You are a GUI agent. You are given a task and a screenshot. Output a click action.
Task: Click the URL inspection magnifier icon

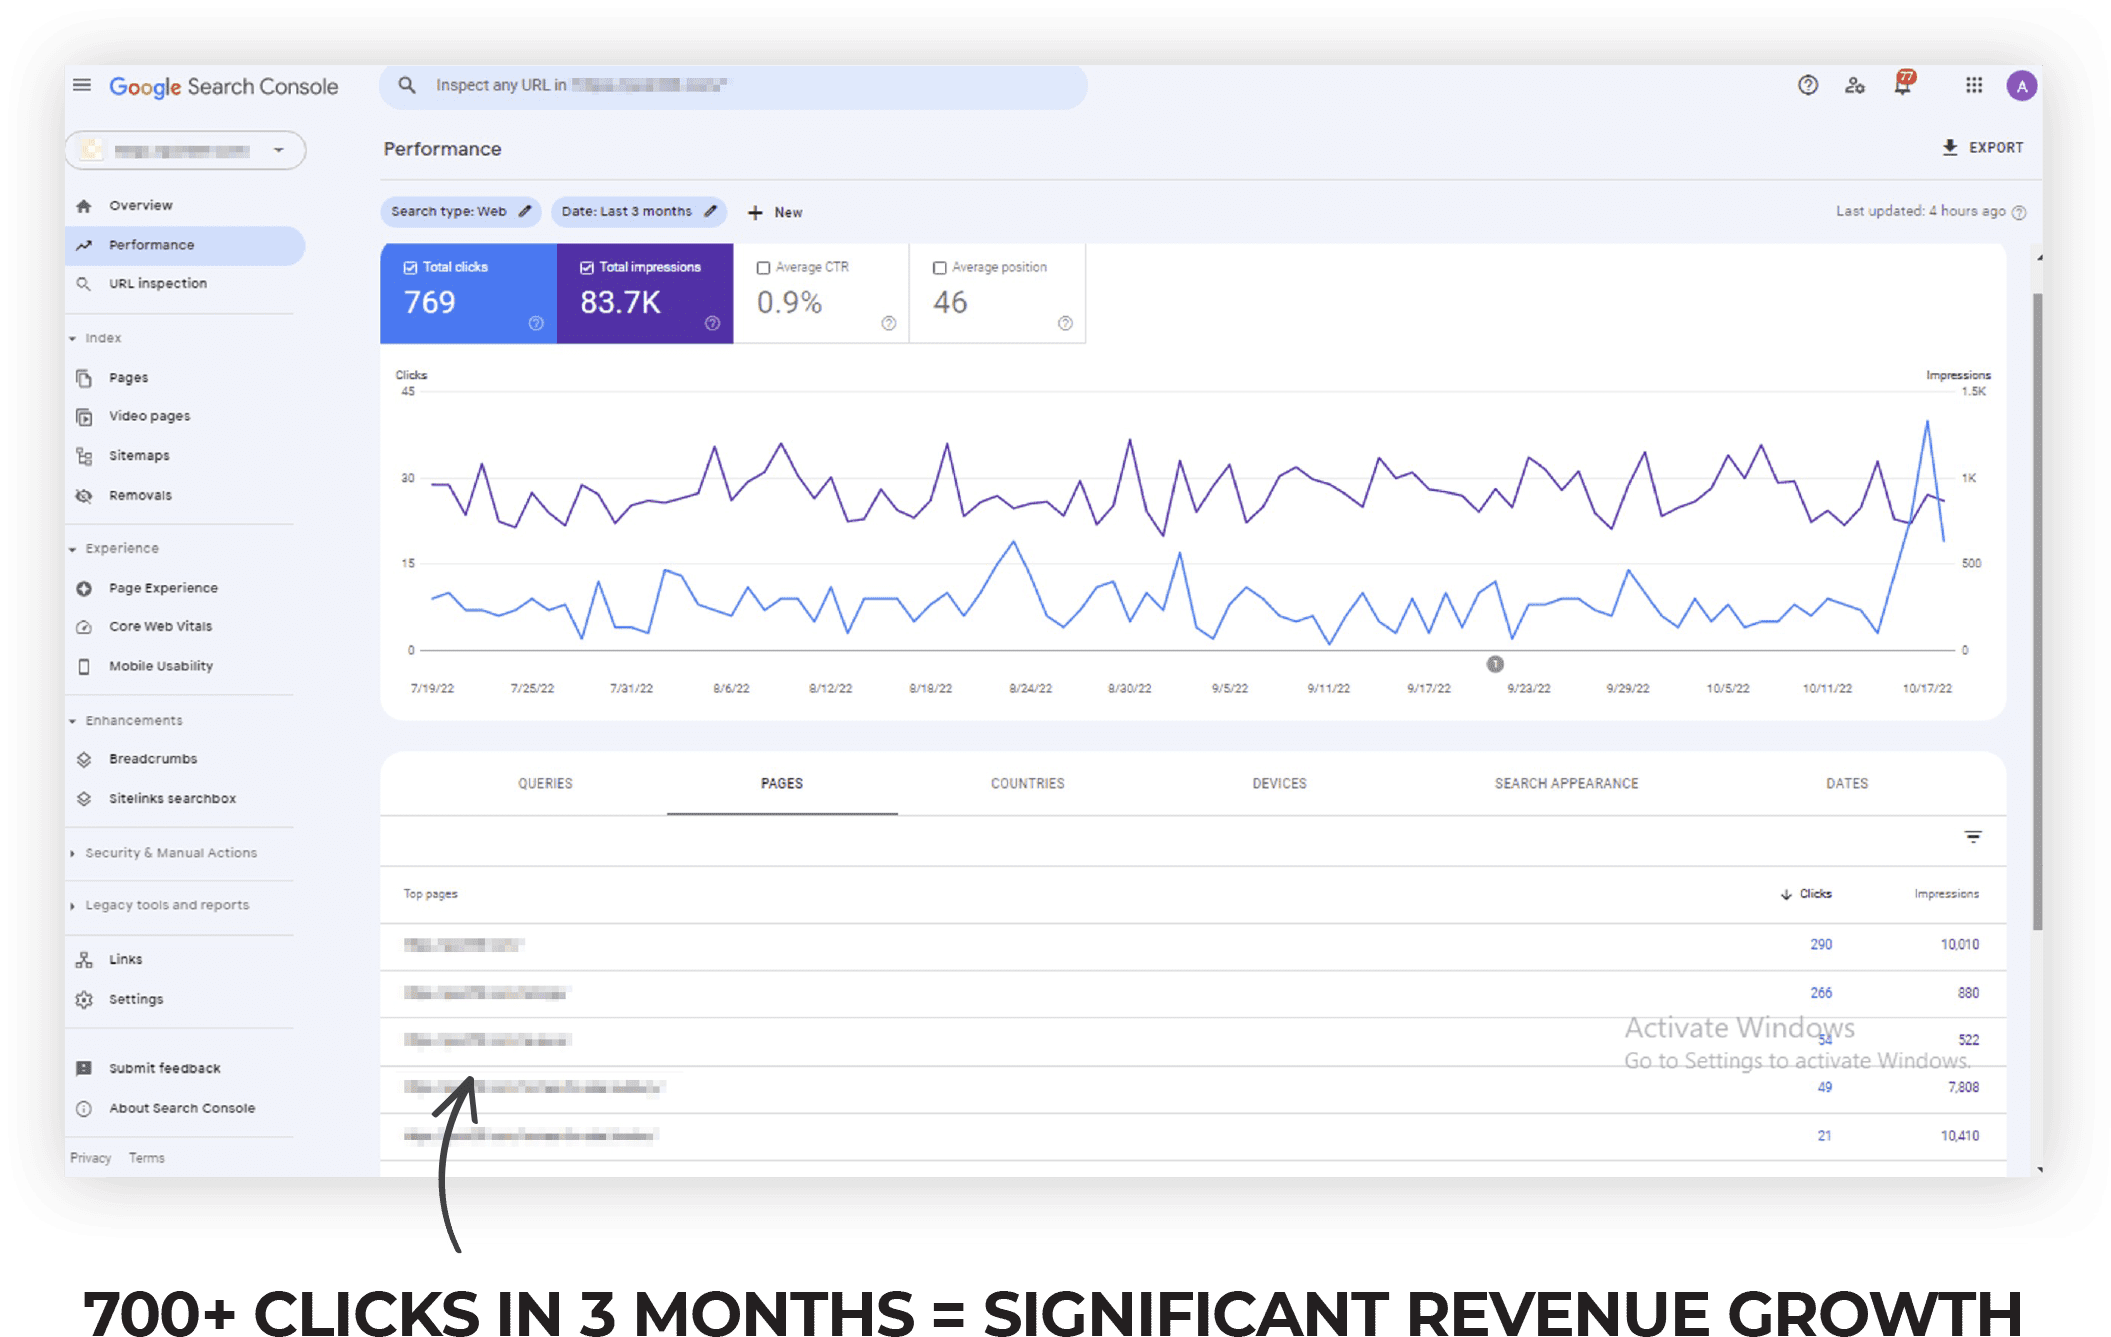click(x=84, y=284)
